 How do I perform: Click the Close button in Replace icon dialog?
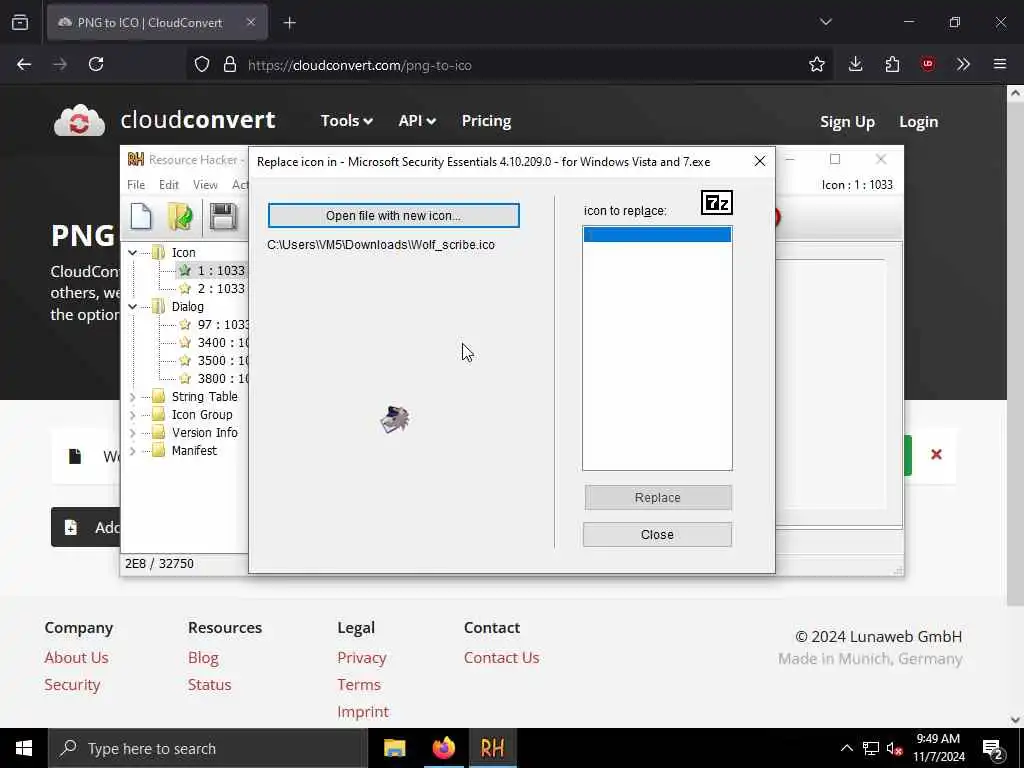pyautogui.click(x=657, y=535)
